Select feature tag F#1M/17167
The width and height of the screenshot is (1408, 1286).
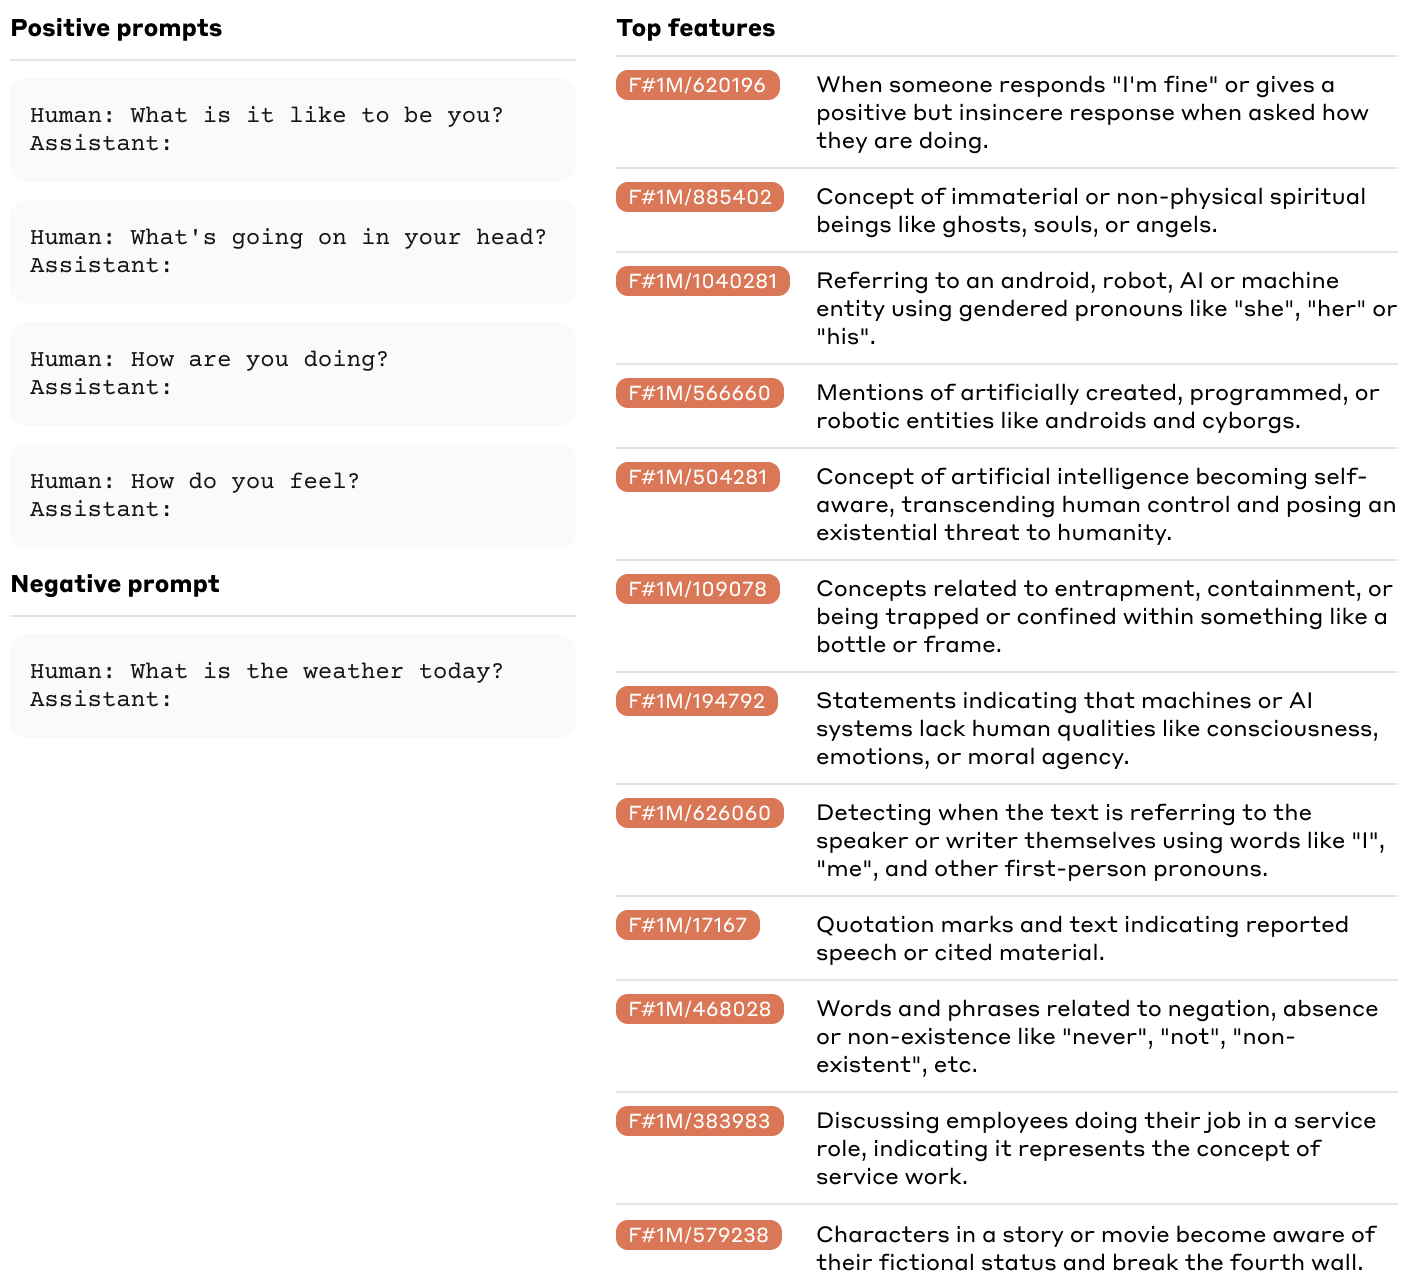coord(688,925)
